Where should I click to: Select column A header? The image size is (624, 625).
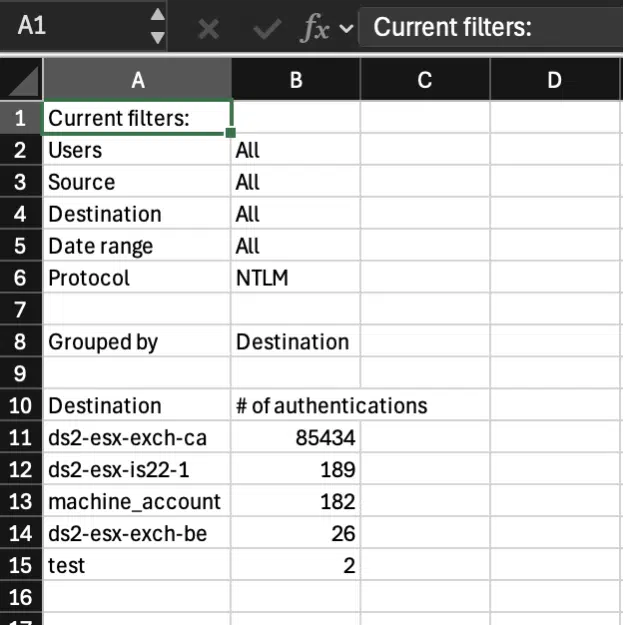(137, 81)
